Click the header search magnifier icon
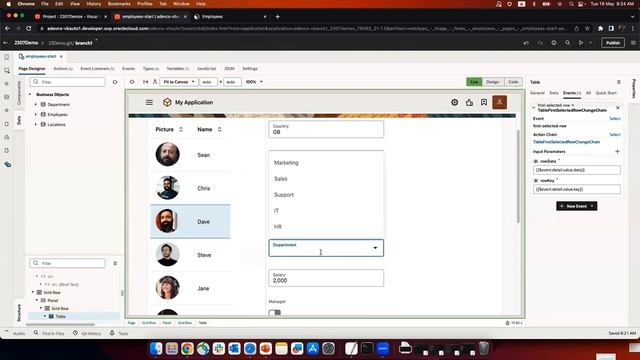 (567, 43)
